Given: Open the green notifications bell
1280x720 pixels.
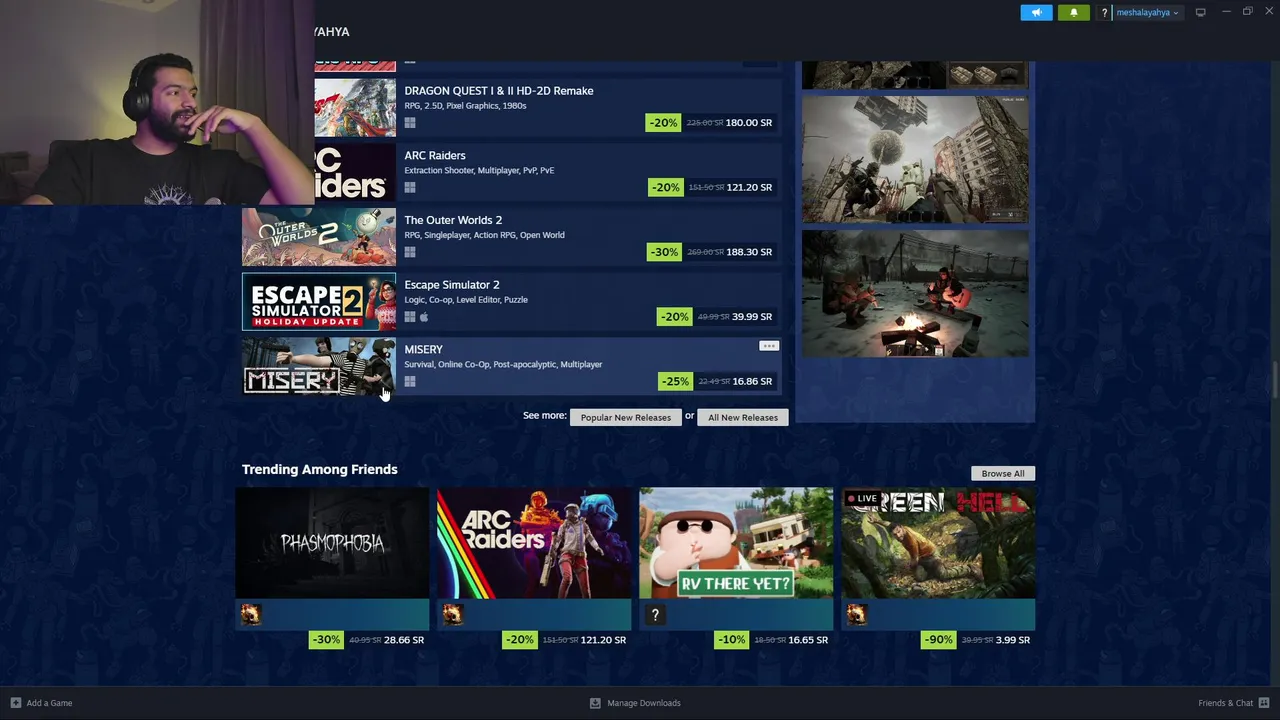Looking at the screenshot, I should (1074, 12).
